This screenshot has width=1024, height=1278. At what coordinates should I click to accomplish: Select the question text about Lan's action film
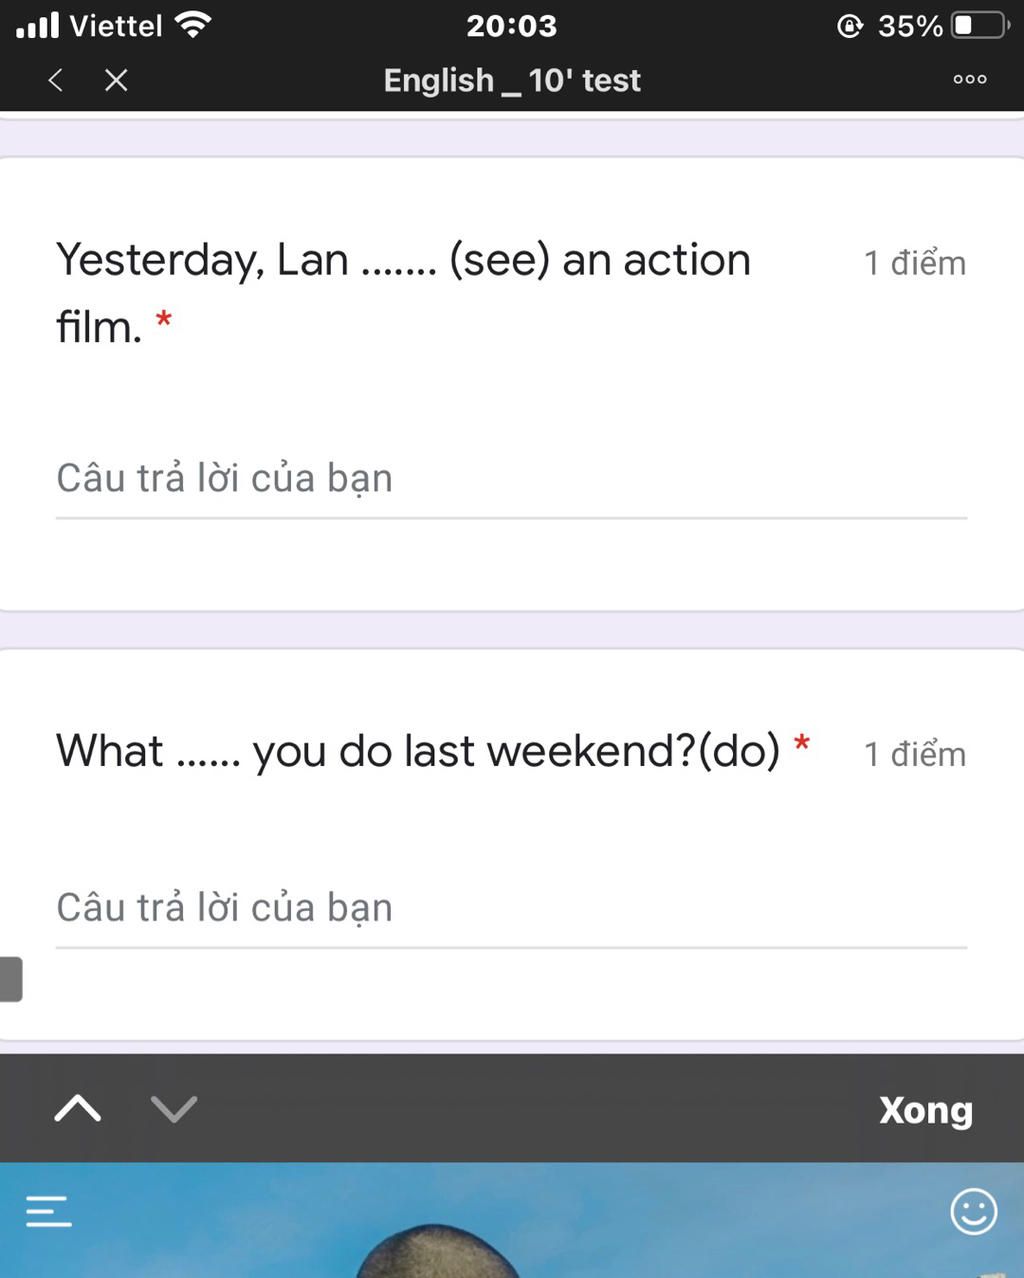tap(403, 293)
